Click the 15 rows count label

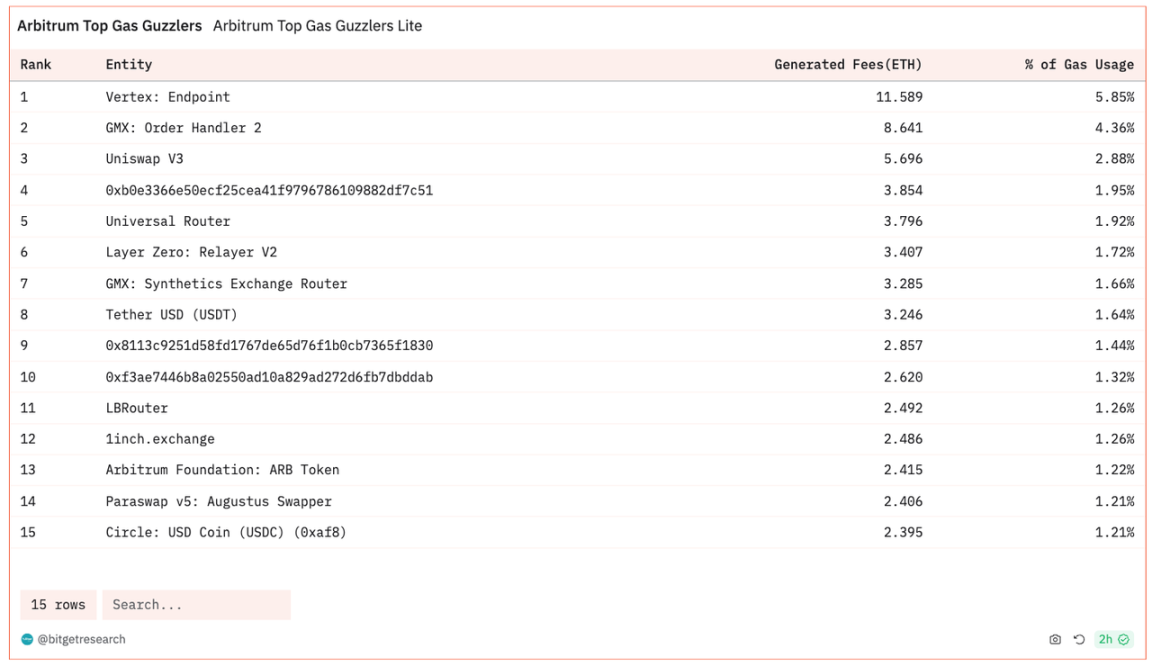57,605
